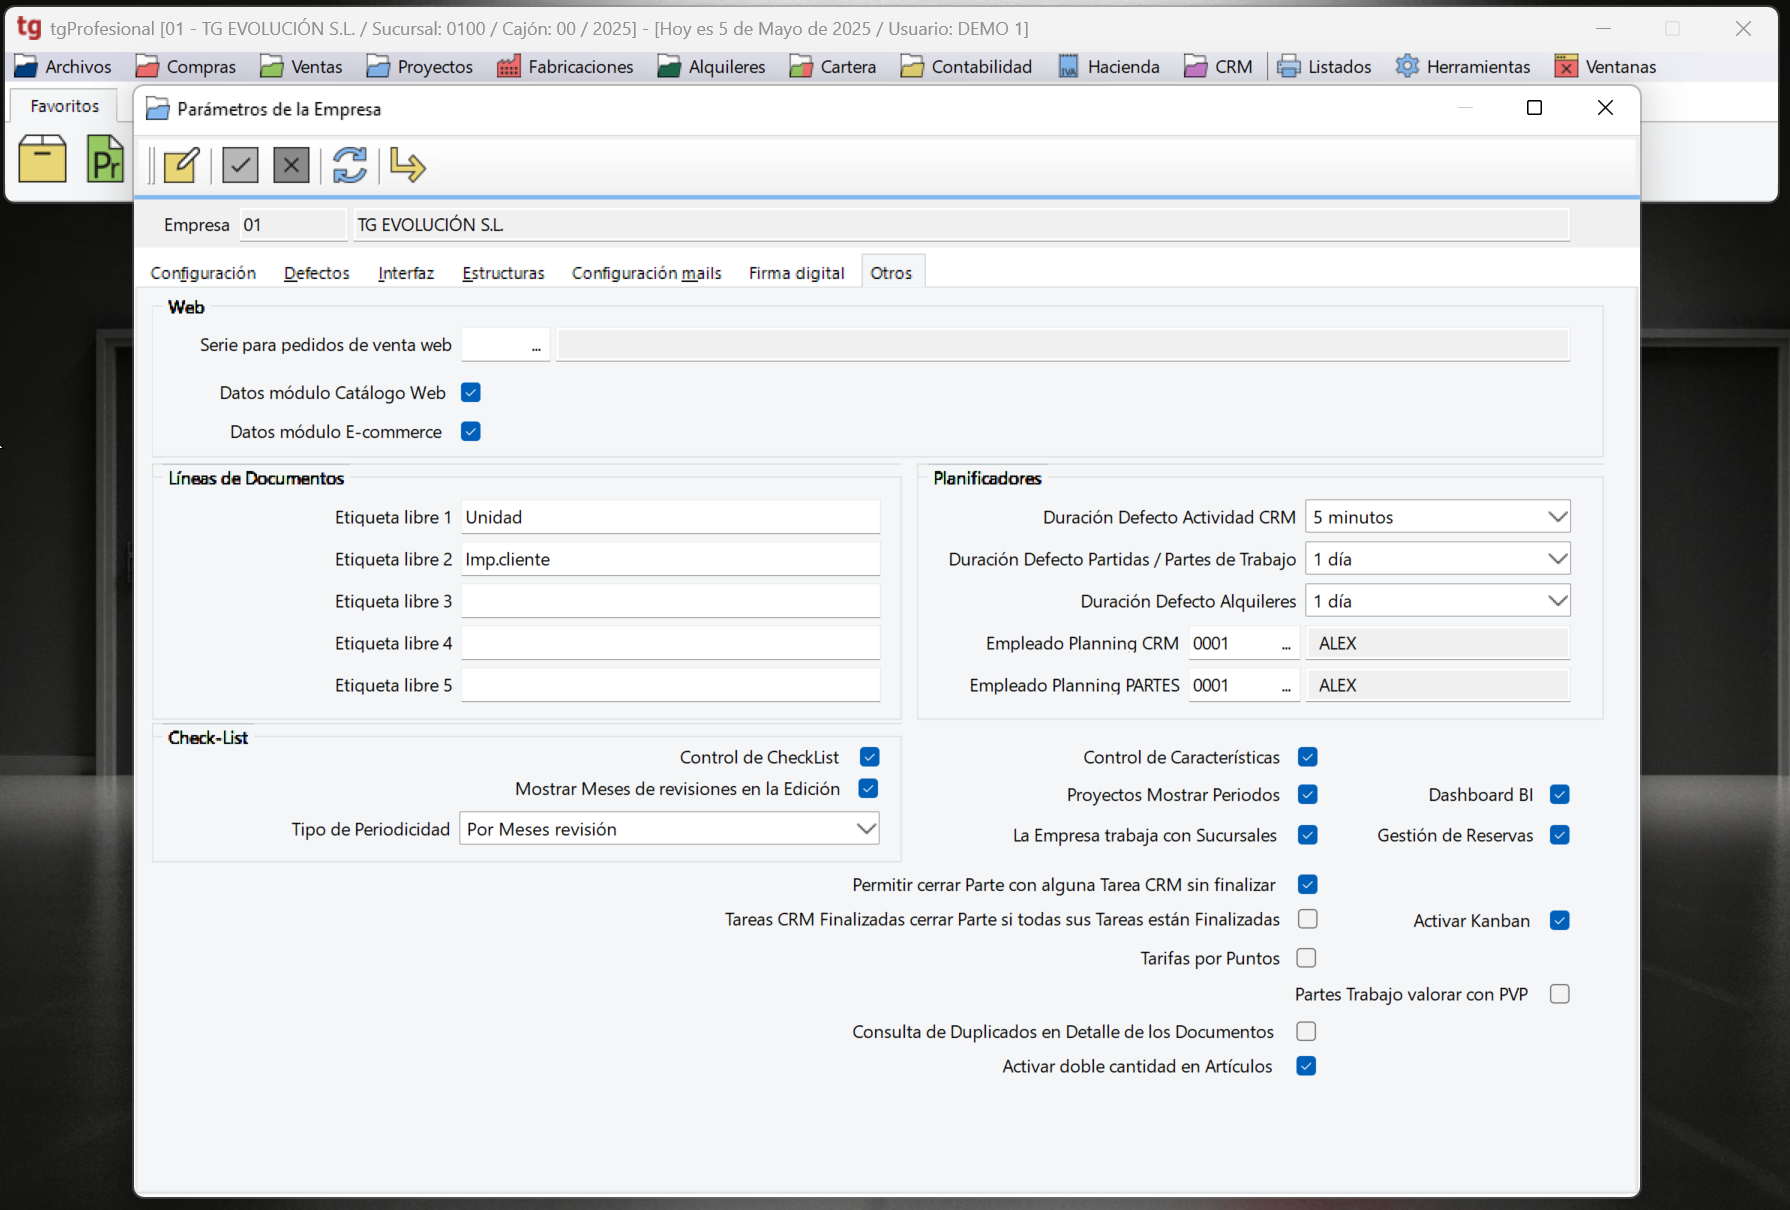Click the empty Etiqueta libre 4 field

click(x=670, y=643)
